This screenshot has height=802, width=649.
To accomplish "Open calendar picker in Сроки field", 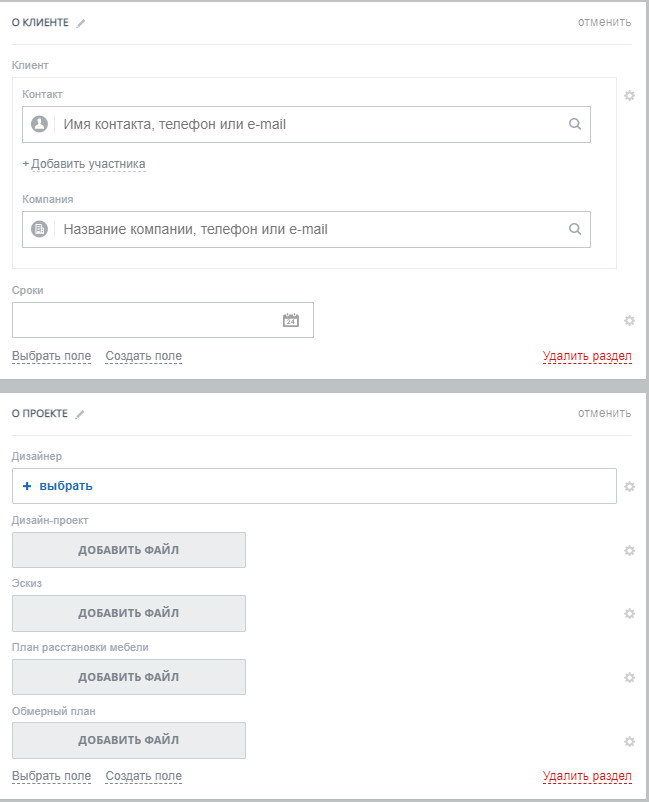I will click(291, 320).
